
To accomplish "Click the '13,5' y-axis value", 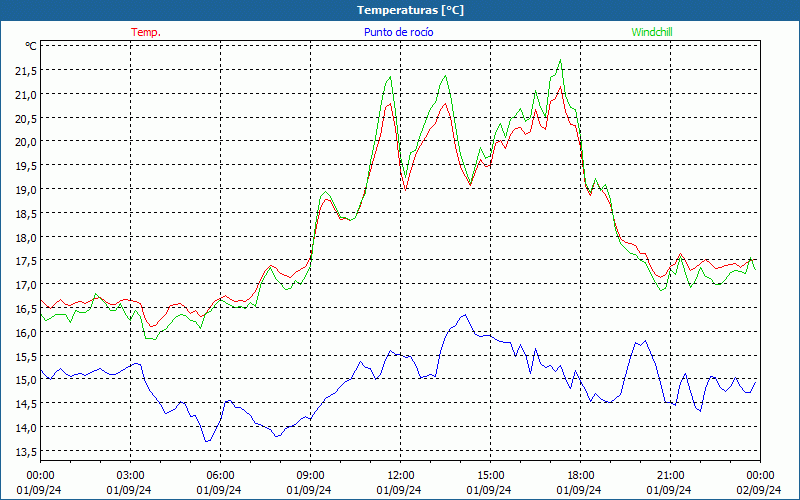I will pos(26,452).
